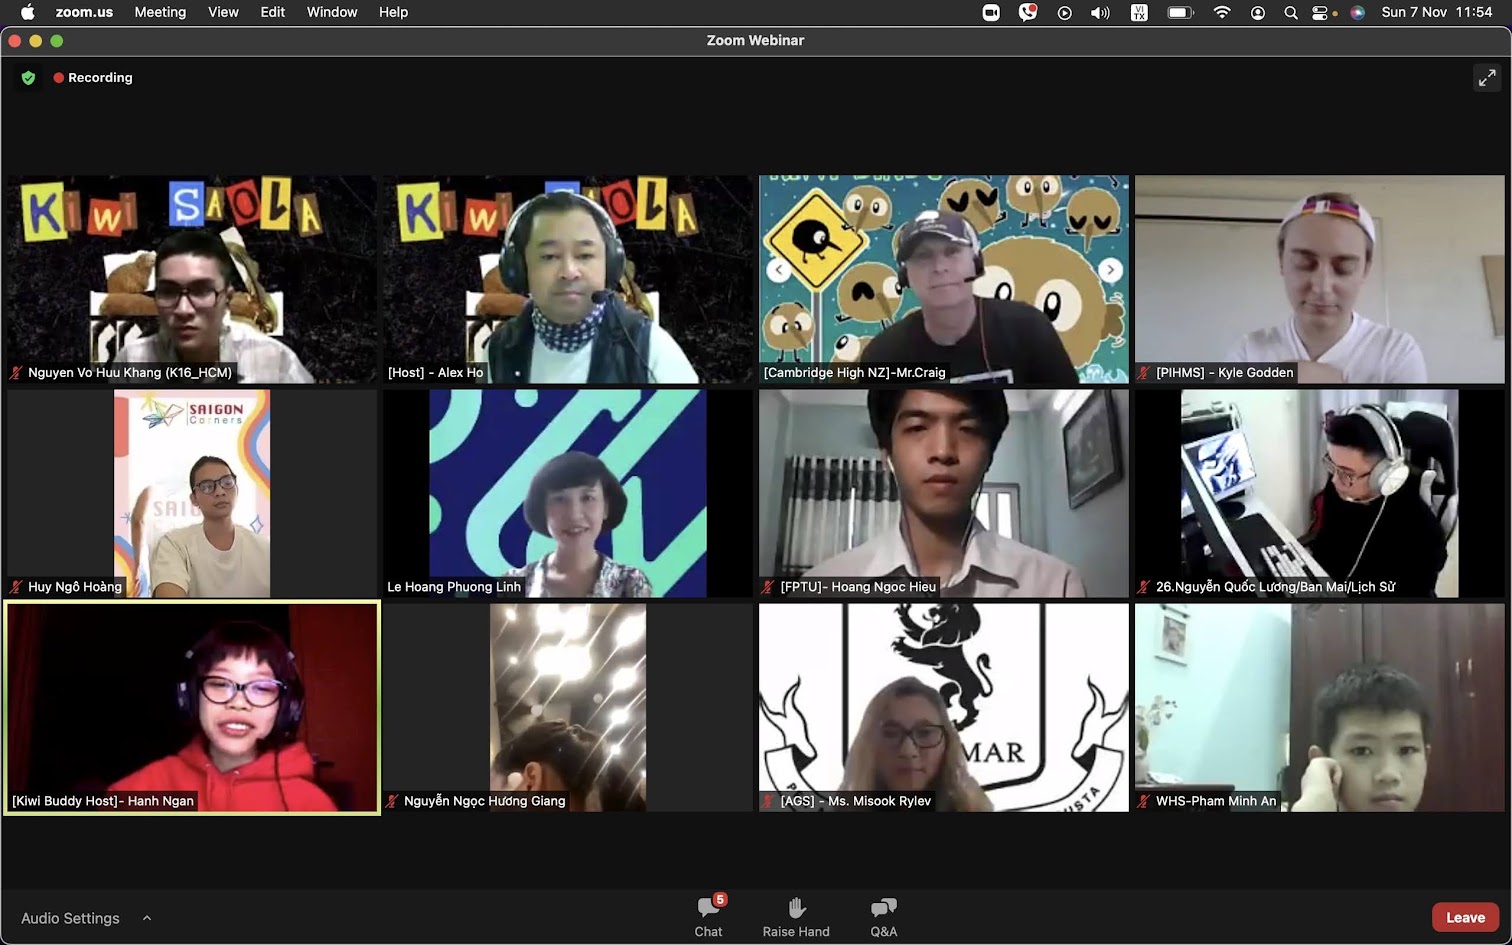Screen dimensions: 1512x945
Task: Click the muted mic icon beside Nguyen Vo Huu Khang
Action: pos(16,373)
